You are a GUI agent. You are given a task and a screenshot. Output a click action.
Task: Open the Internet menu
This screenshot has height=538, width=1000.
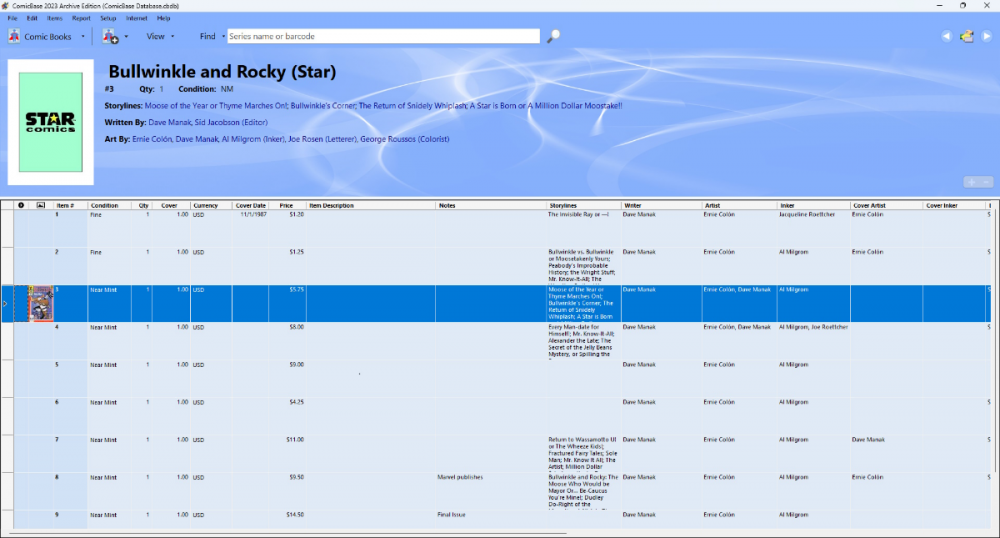136,18
